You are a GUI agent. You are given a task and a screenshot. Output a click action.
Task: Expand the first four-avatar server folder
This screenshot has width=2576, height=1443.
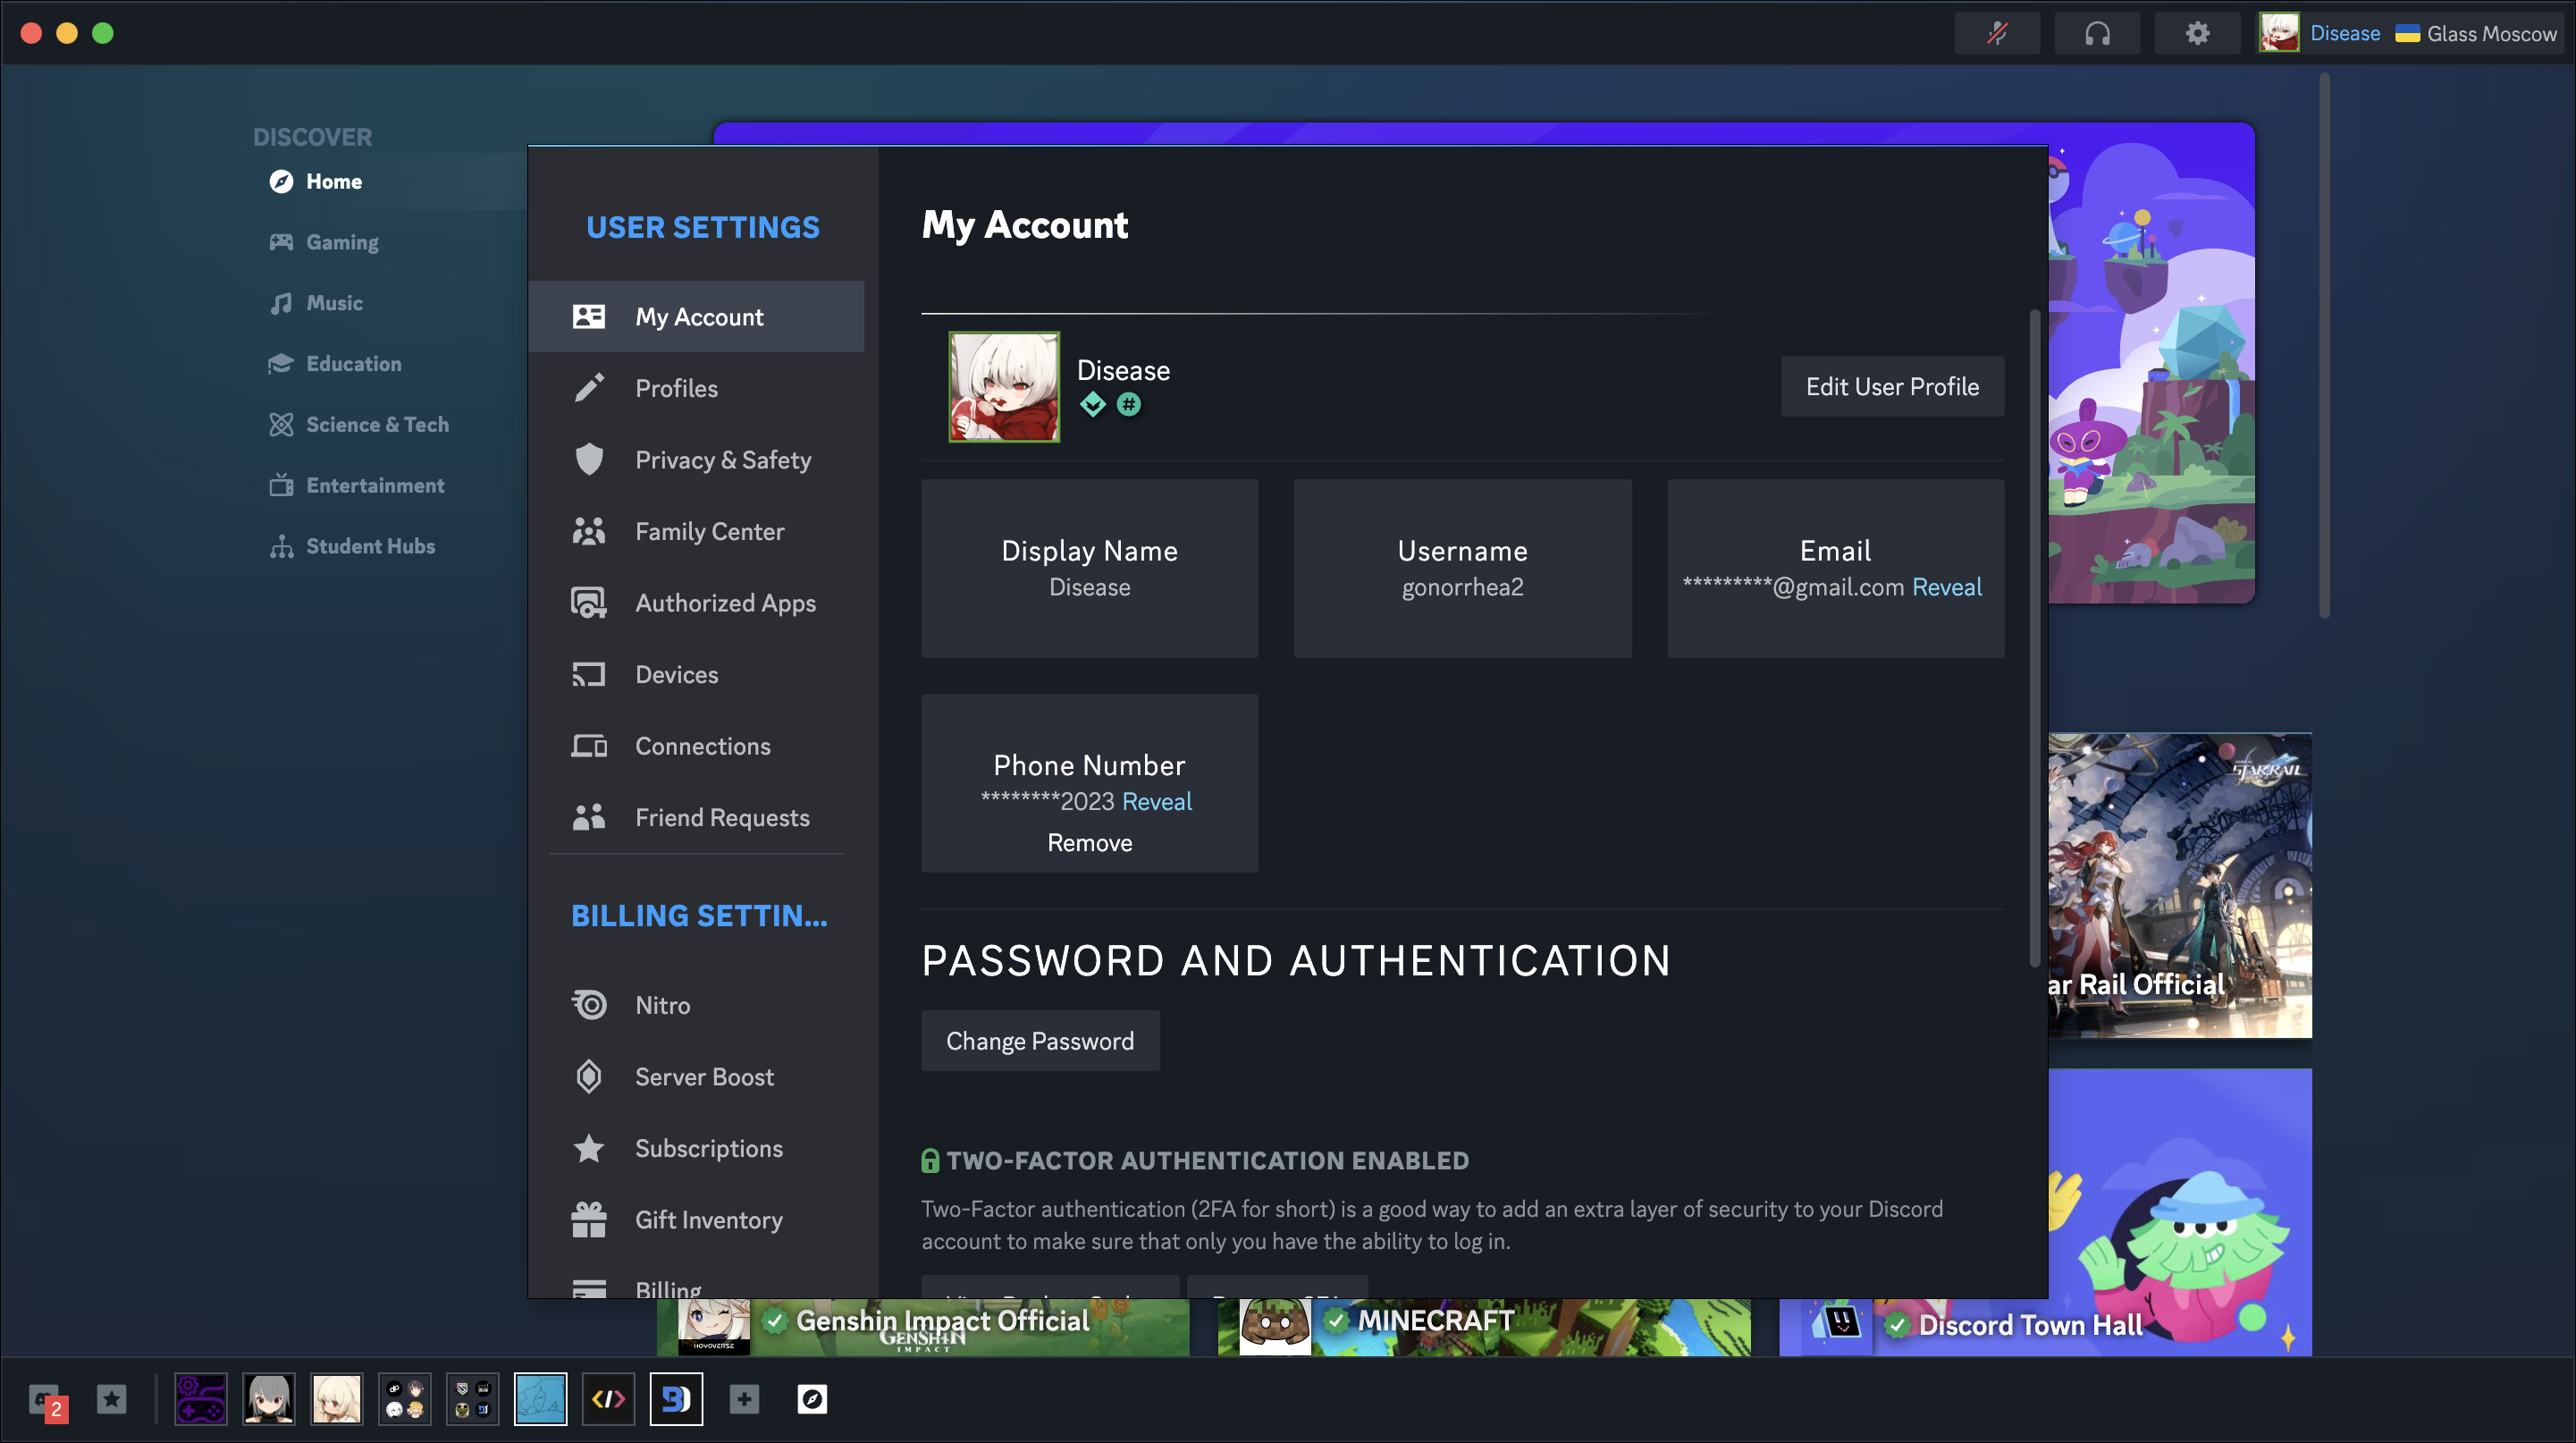click(405, 1399)
